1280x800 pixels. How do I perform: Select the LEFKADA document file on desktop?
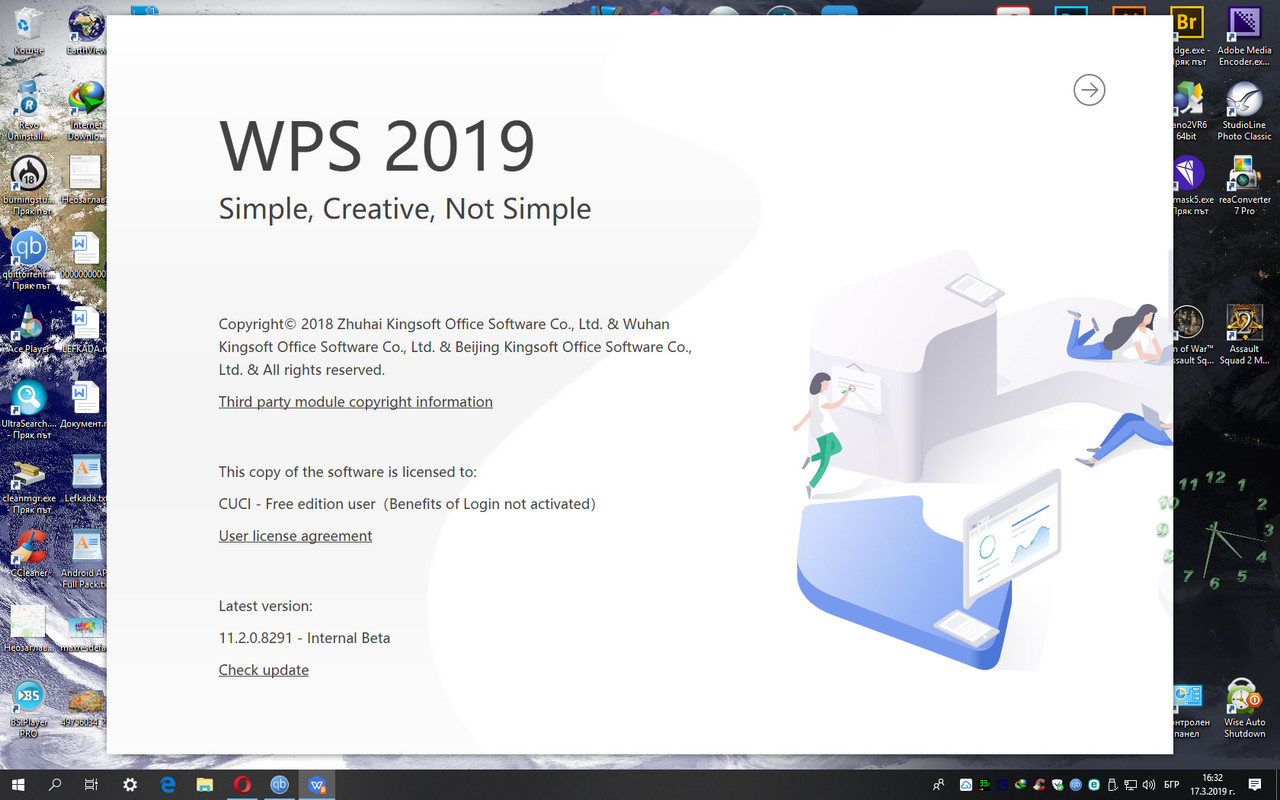pyautogui.click(x=85, y=330)
